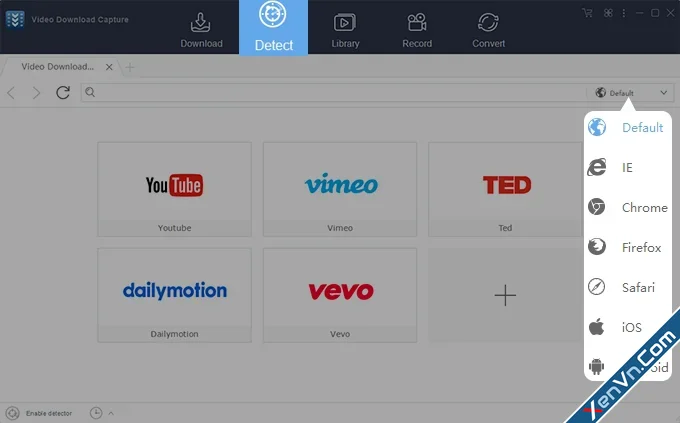The image size is (680, 423).
Task: Add a new site with plus tile
Action: point(505,295)
